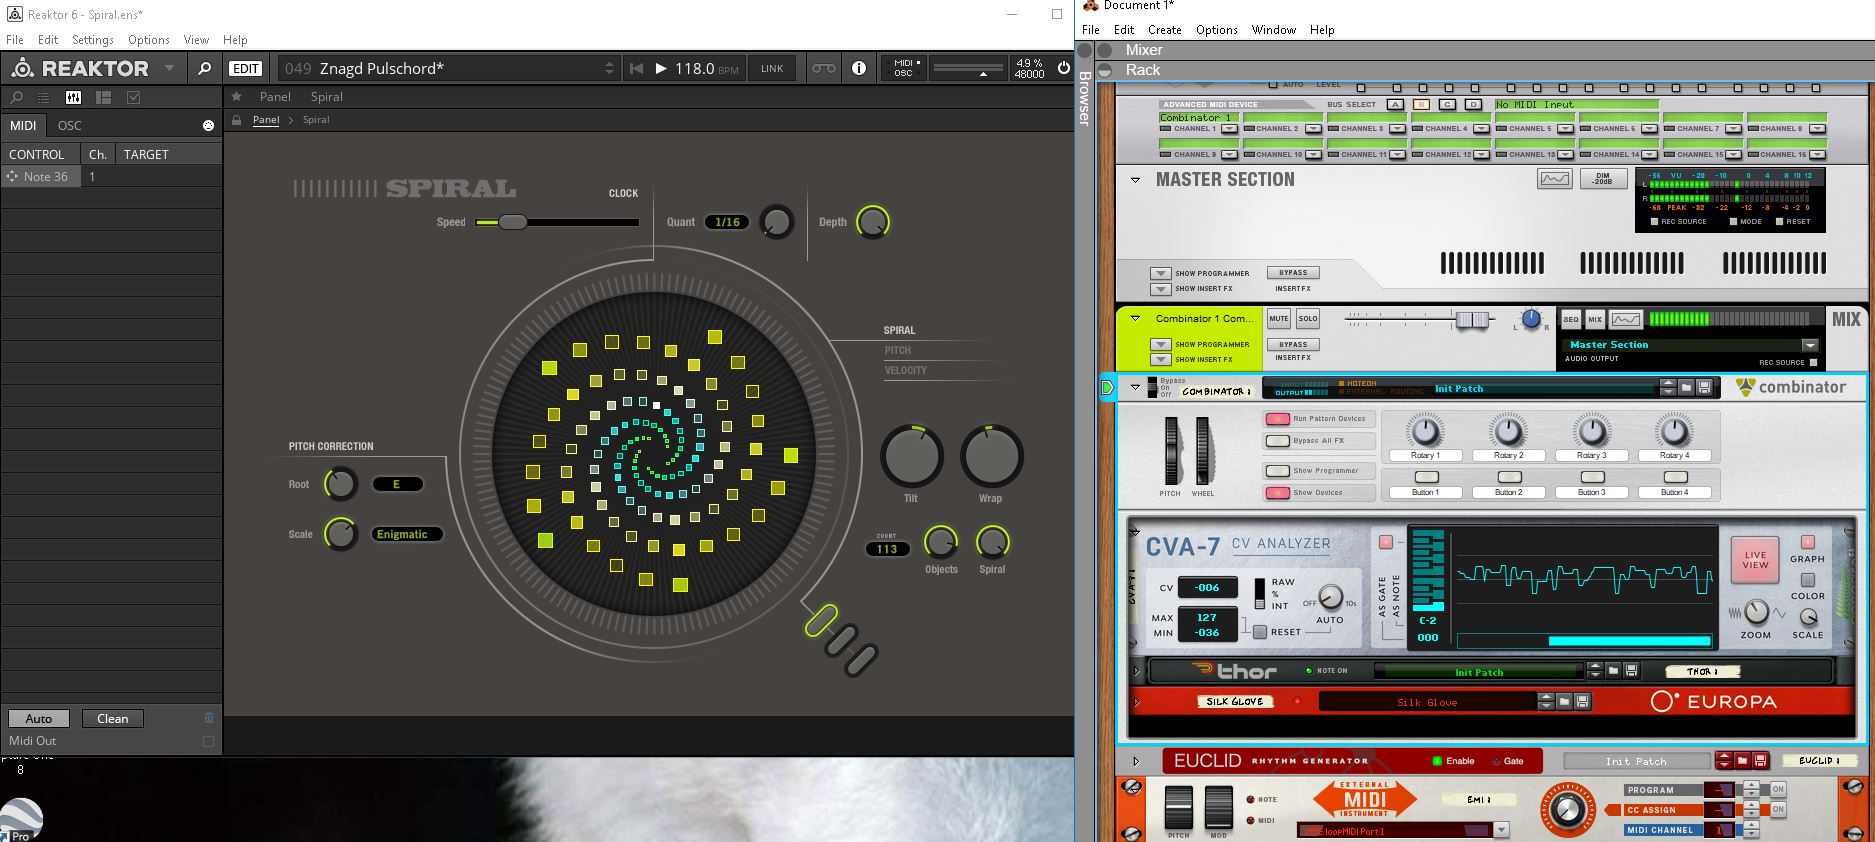The height and width of the screenshot is (842, 1875).
Task: Open Reaktor sidebar checkbox properties icon
Action: (x=133, y=97)
